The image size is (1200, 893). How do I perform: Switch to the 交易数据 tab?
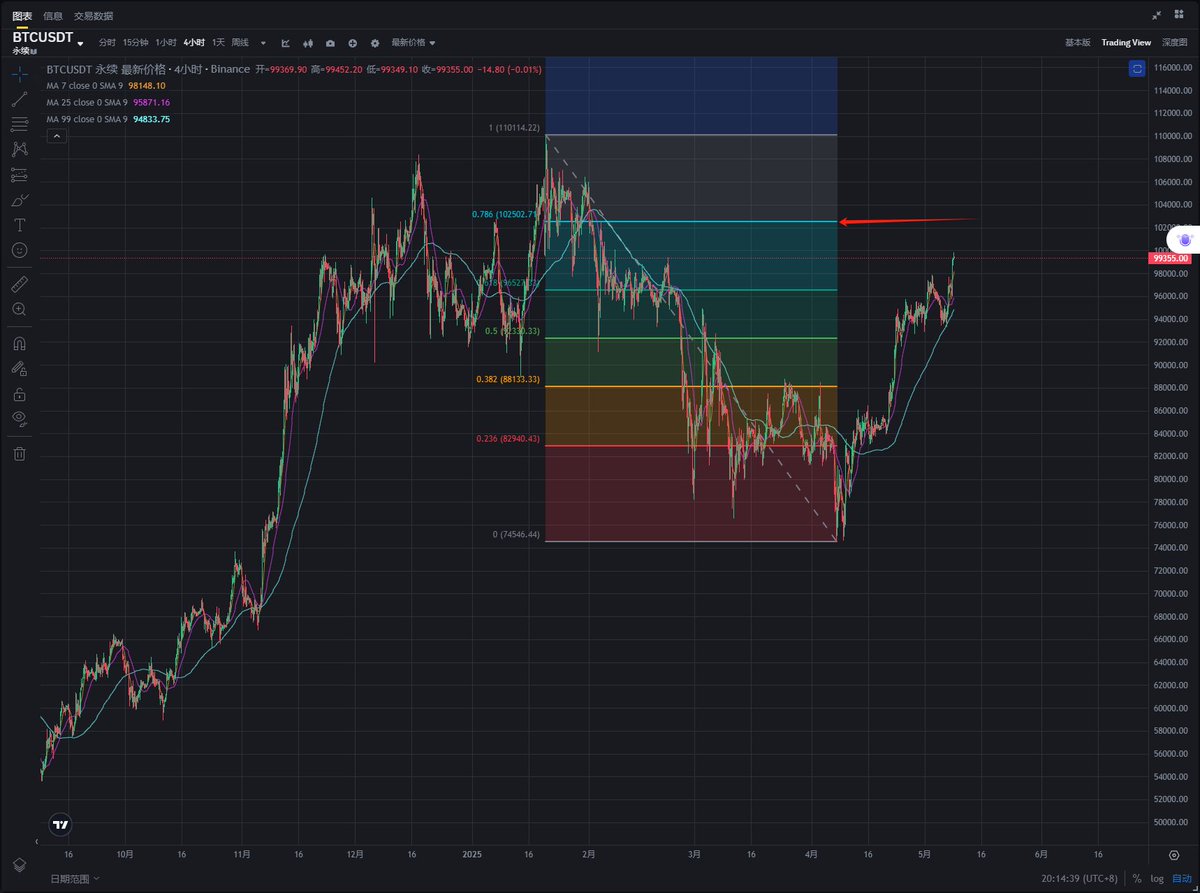tap(93, 16)
